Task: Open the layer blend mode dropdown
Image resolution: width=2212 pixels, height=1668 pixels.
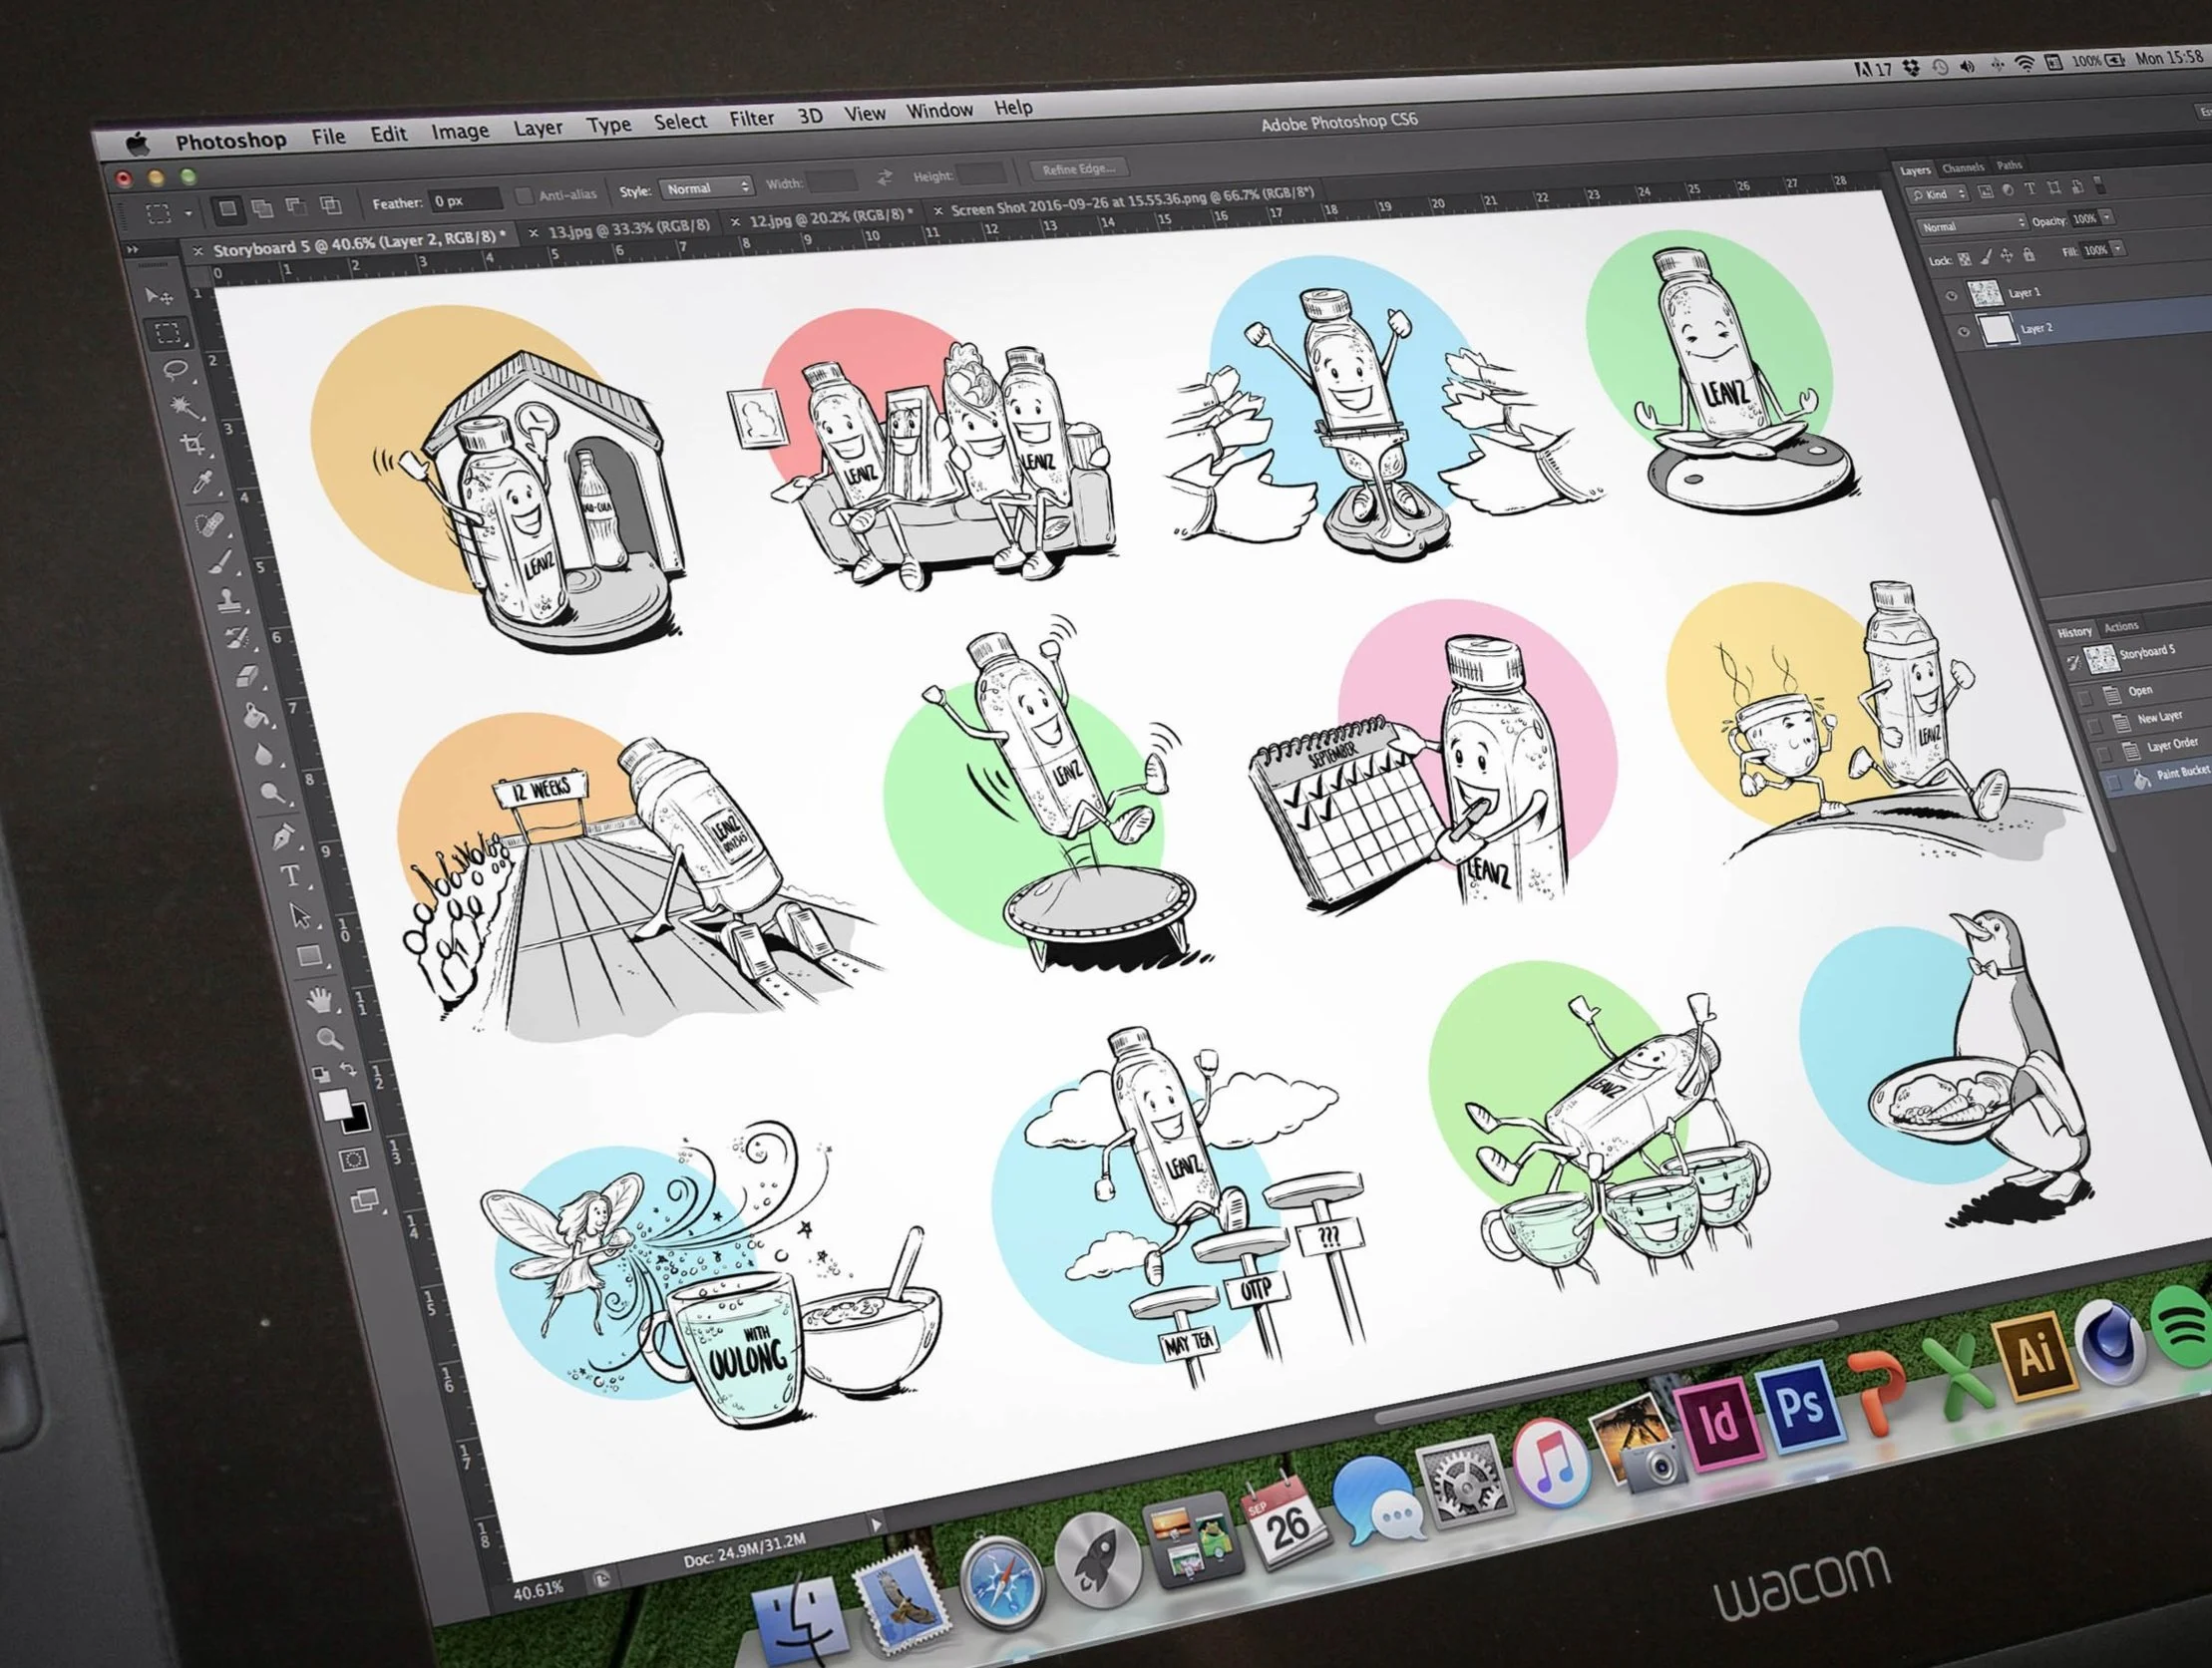Action: click(1971, 225)
